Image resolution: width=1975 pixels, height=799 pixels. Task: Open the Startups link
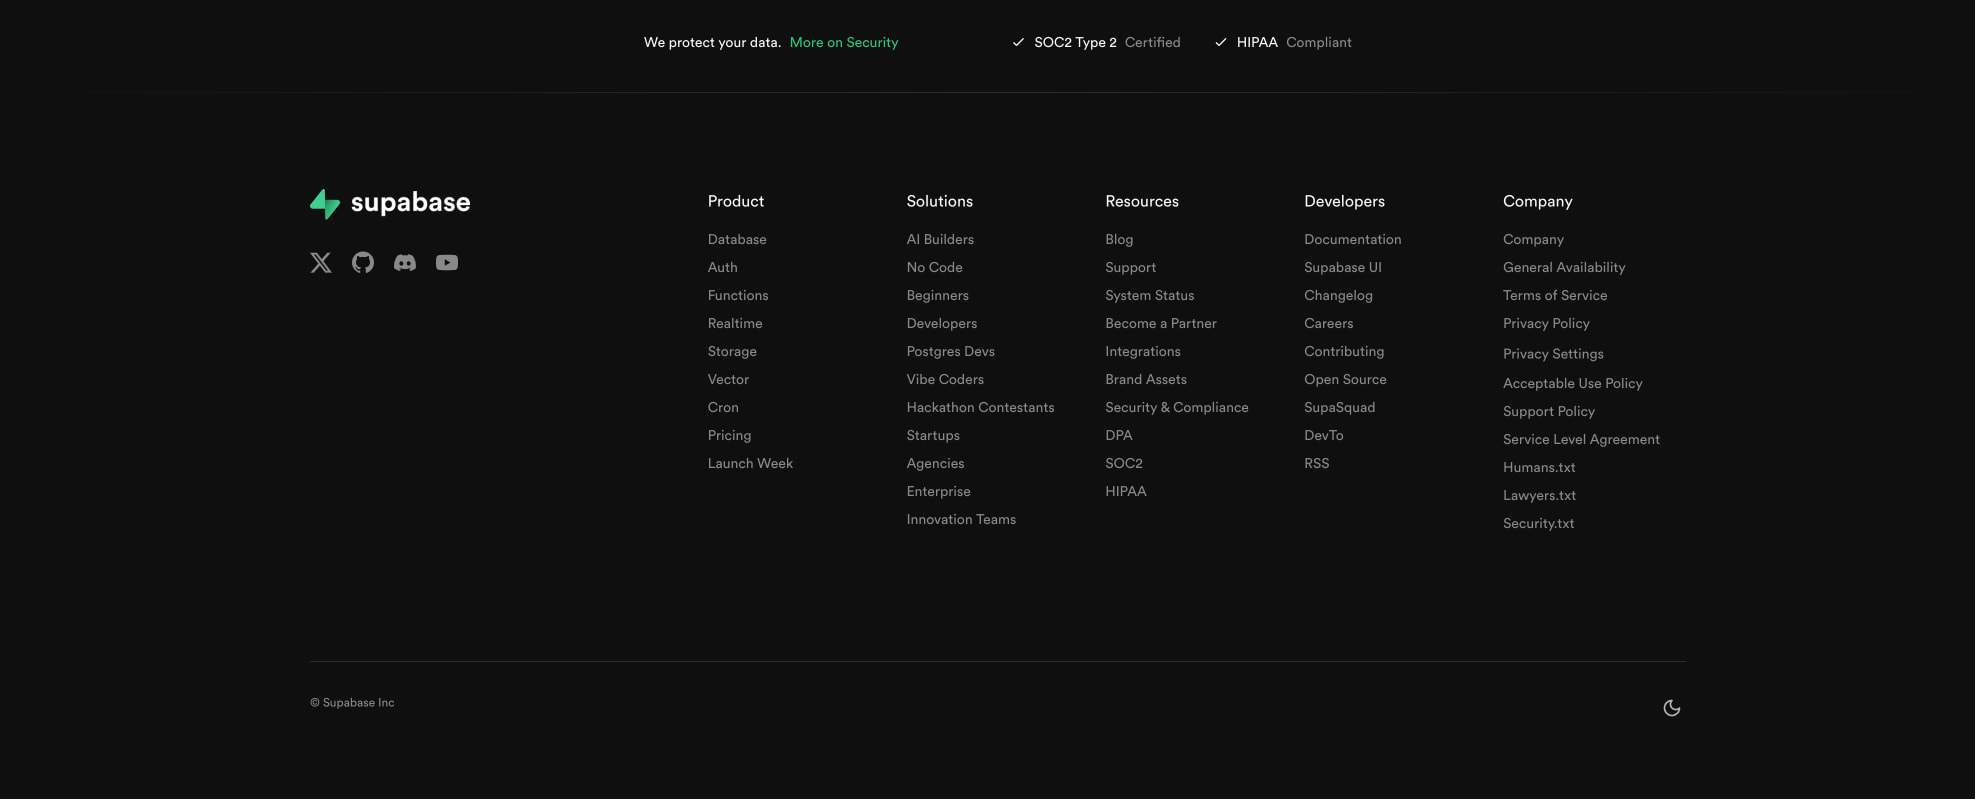[933, 435]
